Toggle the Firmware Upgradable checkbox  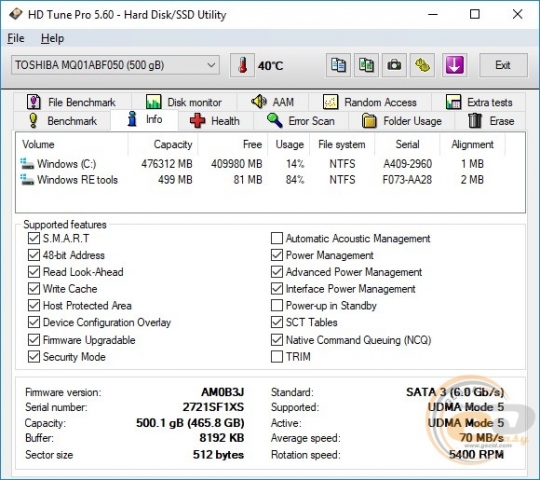pos(33,340)
